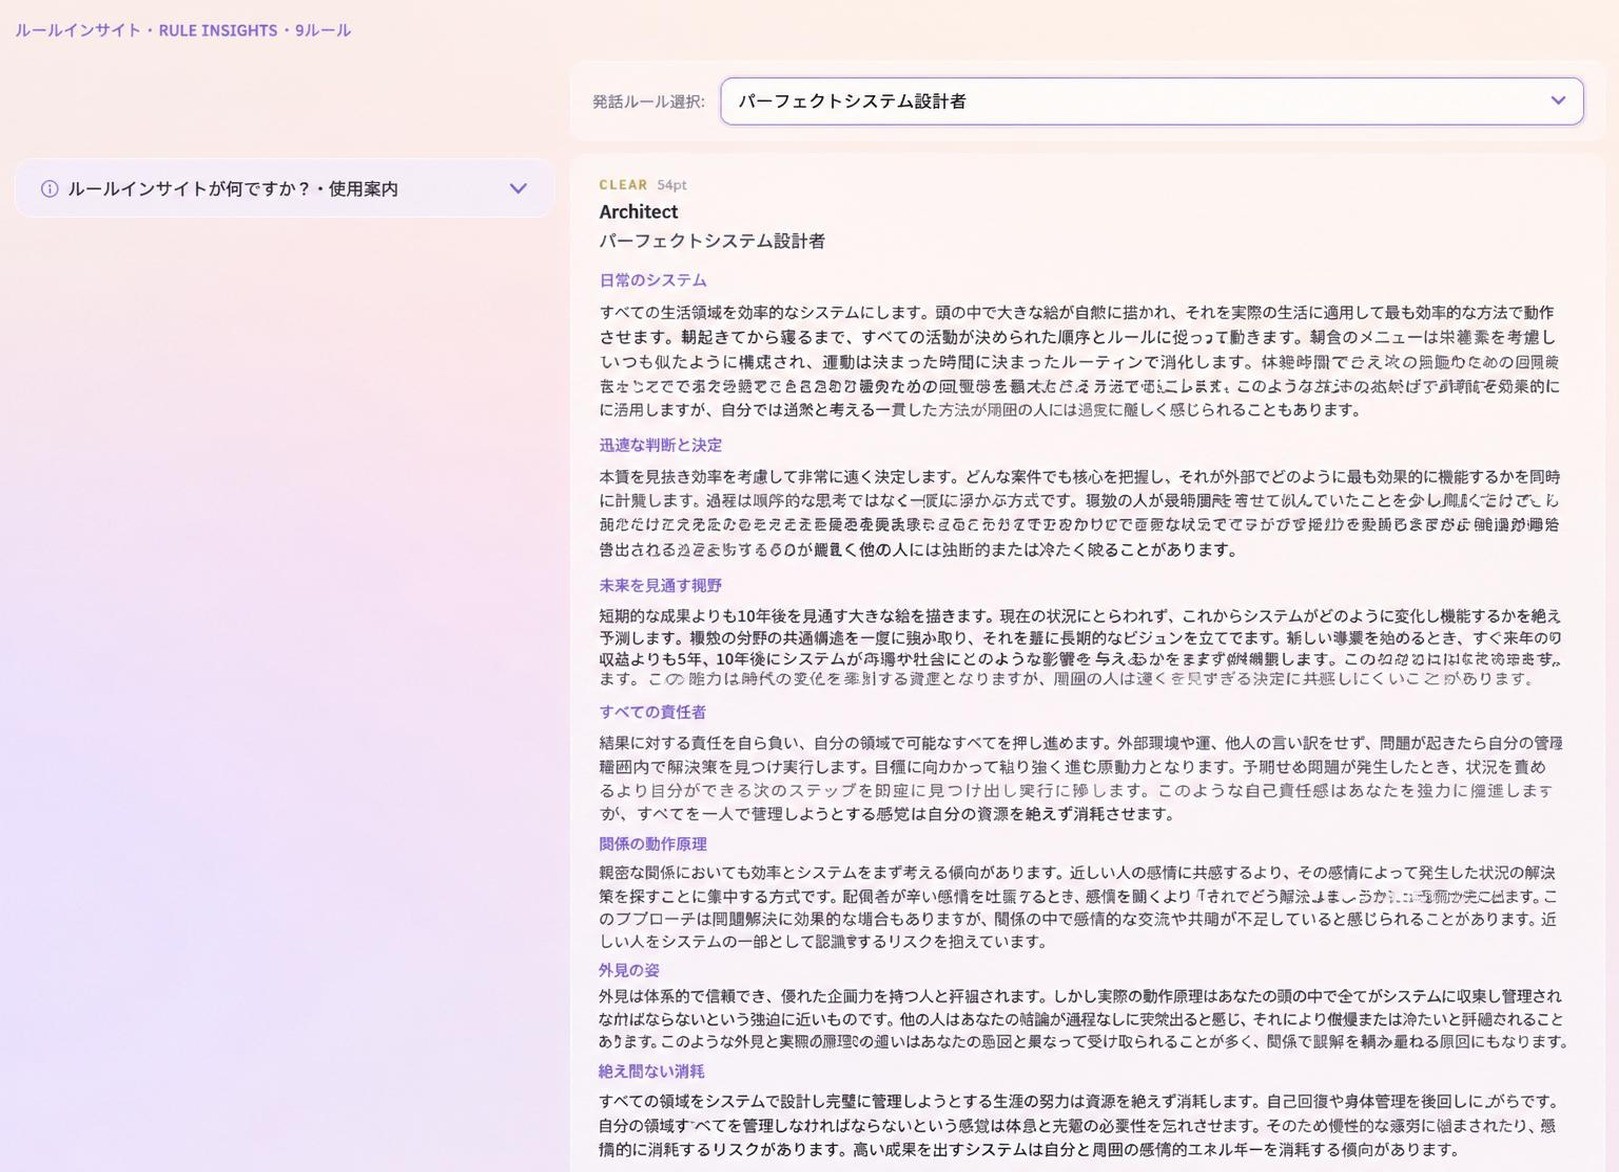Click the 発話ルール選択 label
The height and width of the screenshot is (1172, 1619).
[648, 102]
